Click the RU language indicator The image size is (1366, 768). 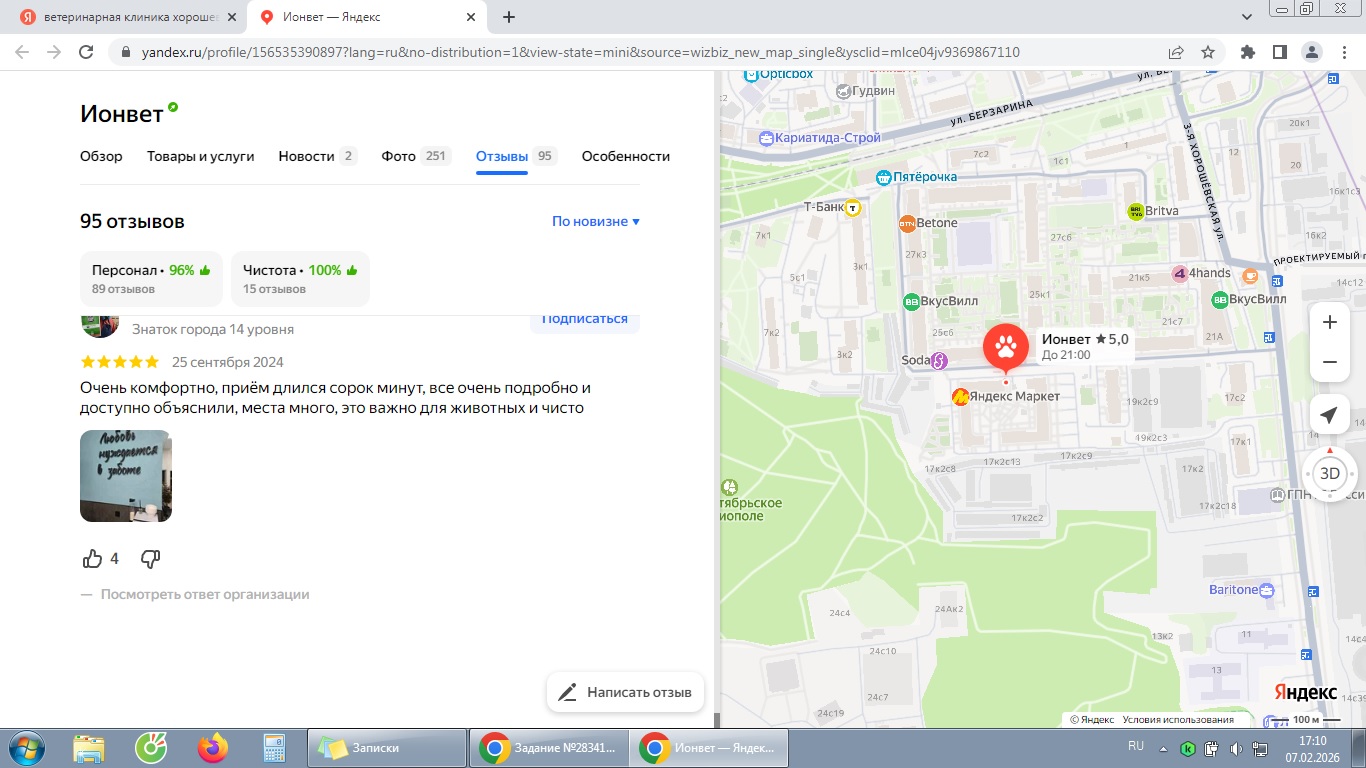click(x=1136, y=746)
